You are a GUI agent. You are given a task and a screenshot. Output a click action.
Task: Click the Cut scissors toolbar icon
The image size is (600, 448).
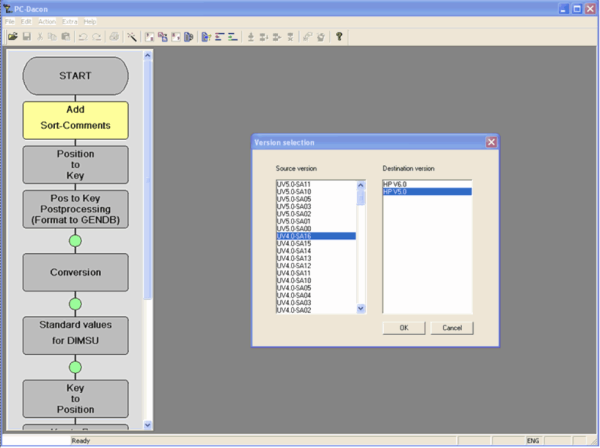click(40, 37)
